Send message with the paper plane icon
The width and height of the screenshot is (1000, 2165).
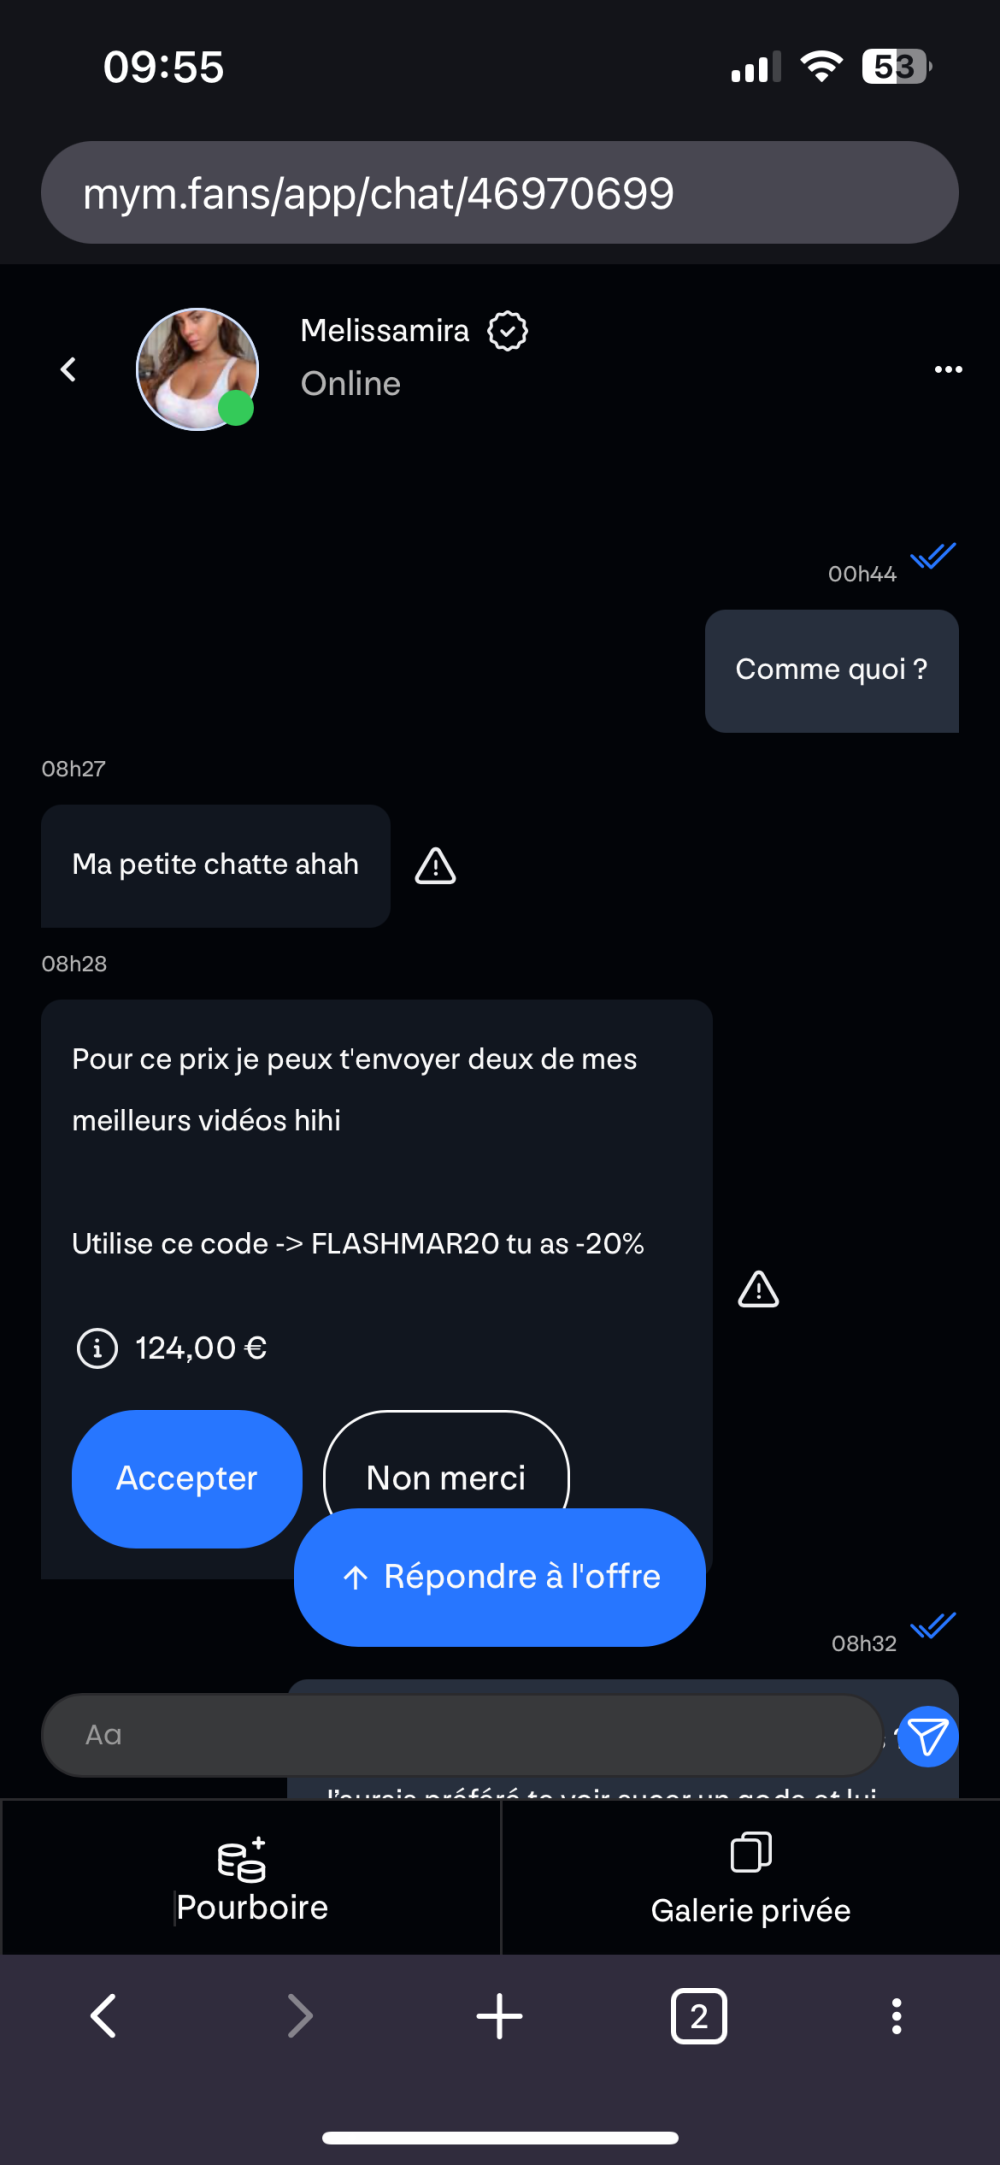pyautogui.click(x=928, y=1736)
